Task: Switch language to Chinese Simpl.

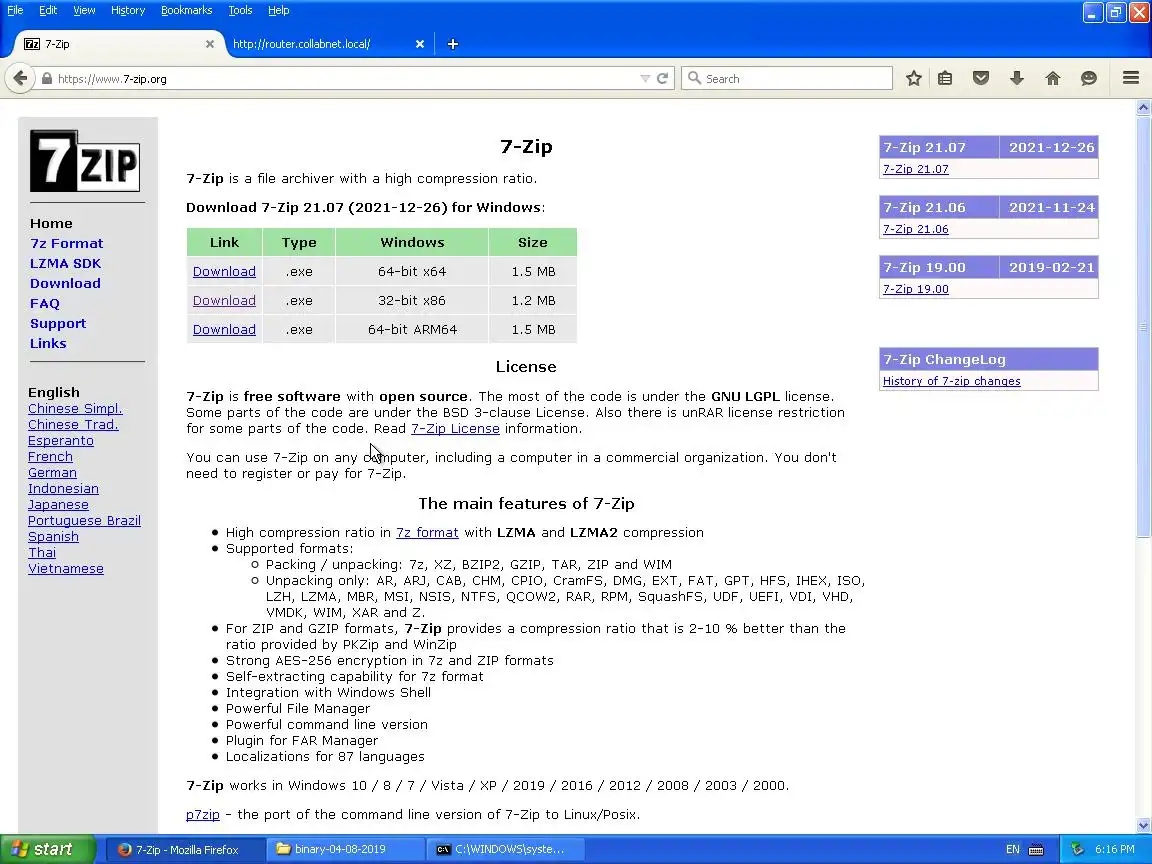Action: pyautogui.click(x=75, y=408)
